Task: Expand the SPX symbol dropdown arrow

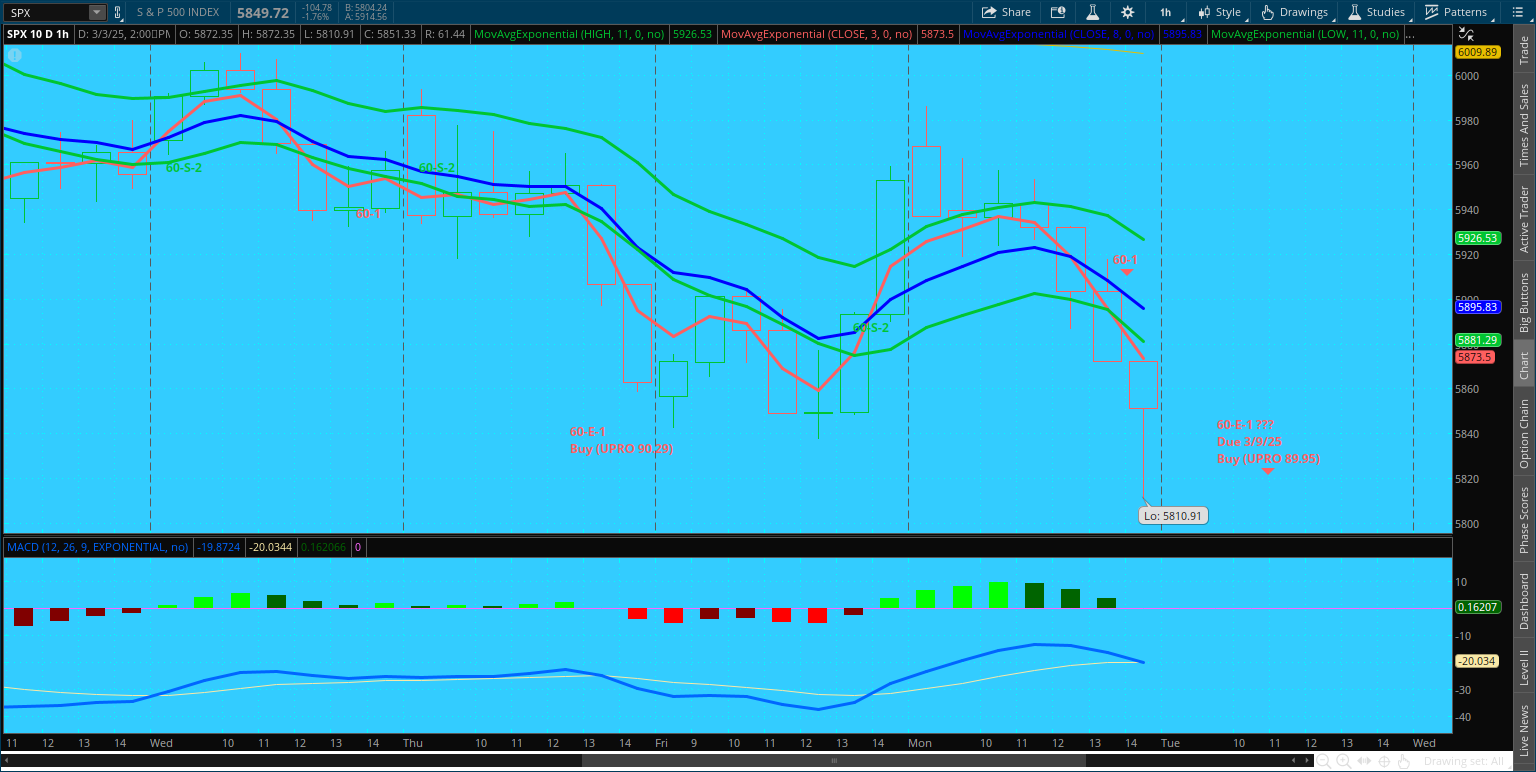Action: pos(96,13)
